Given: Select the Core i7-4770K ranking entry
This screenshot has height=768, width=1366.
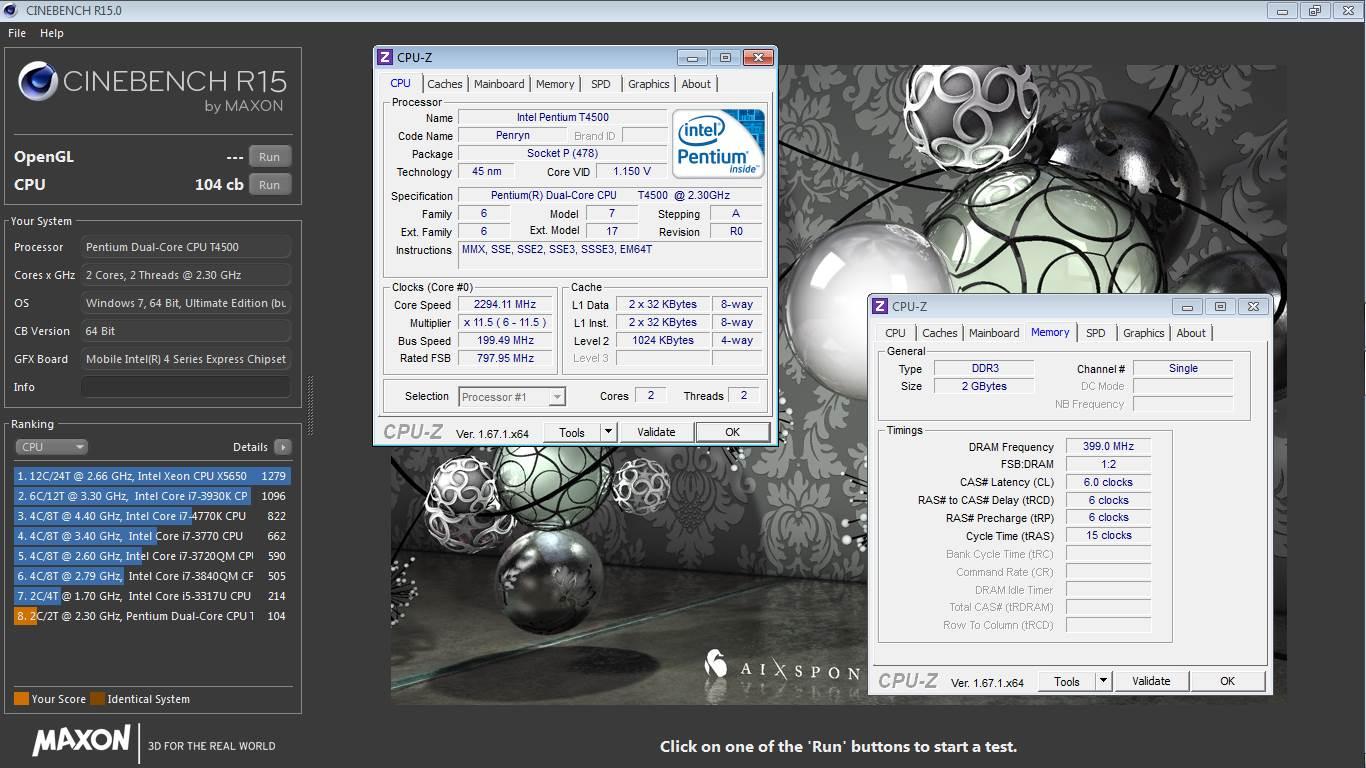Looking at the screenshot, I should point(152,516).
